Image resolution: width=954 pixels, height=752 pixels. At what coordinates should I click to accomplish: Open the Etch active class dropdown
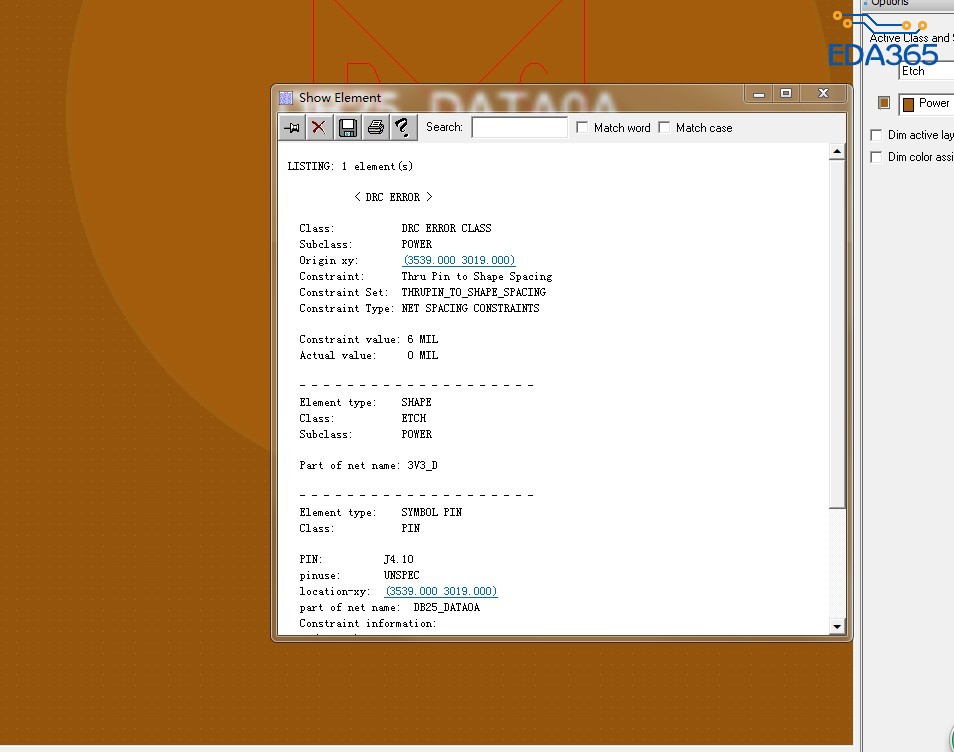(x=926, y=71)
